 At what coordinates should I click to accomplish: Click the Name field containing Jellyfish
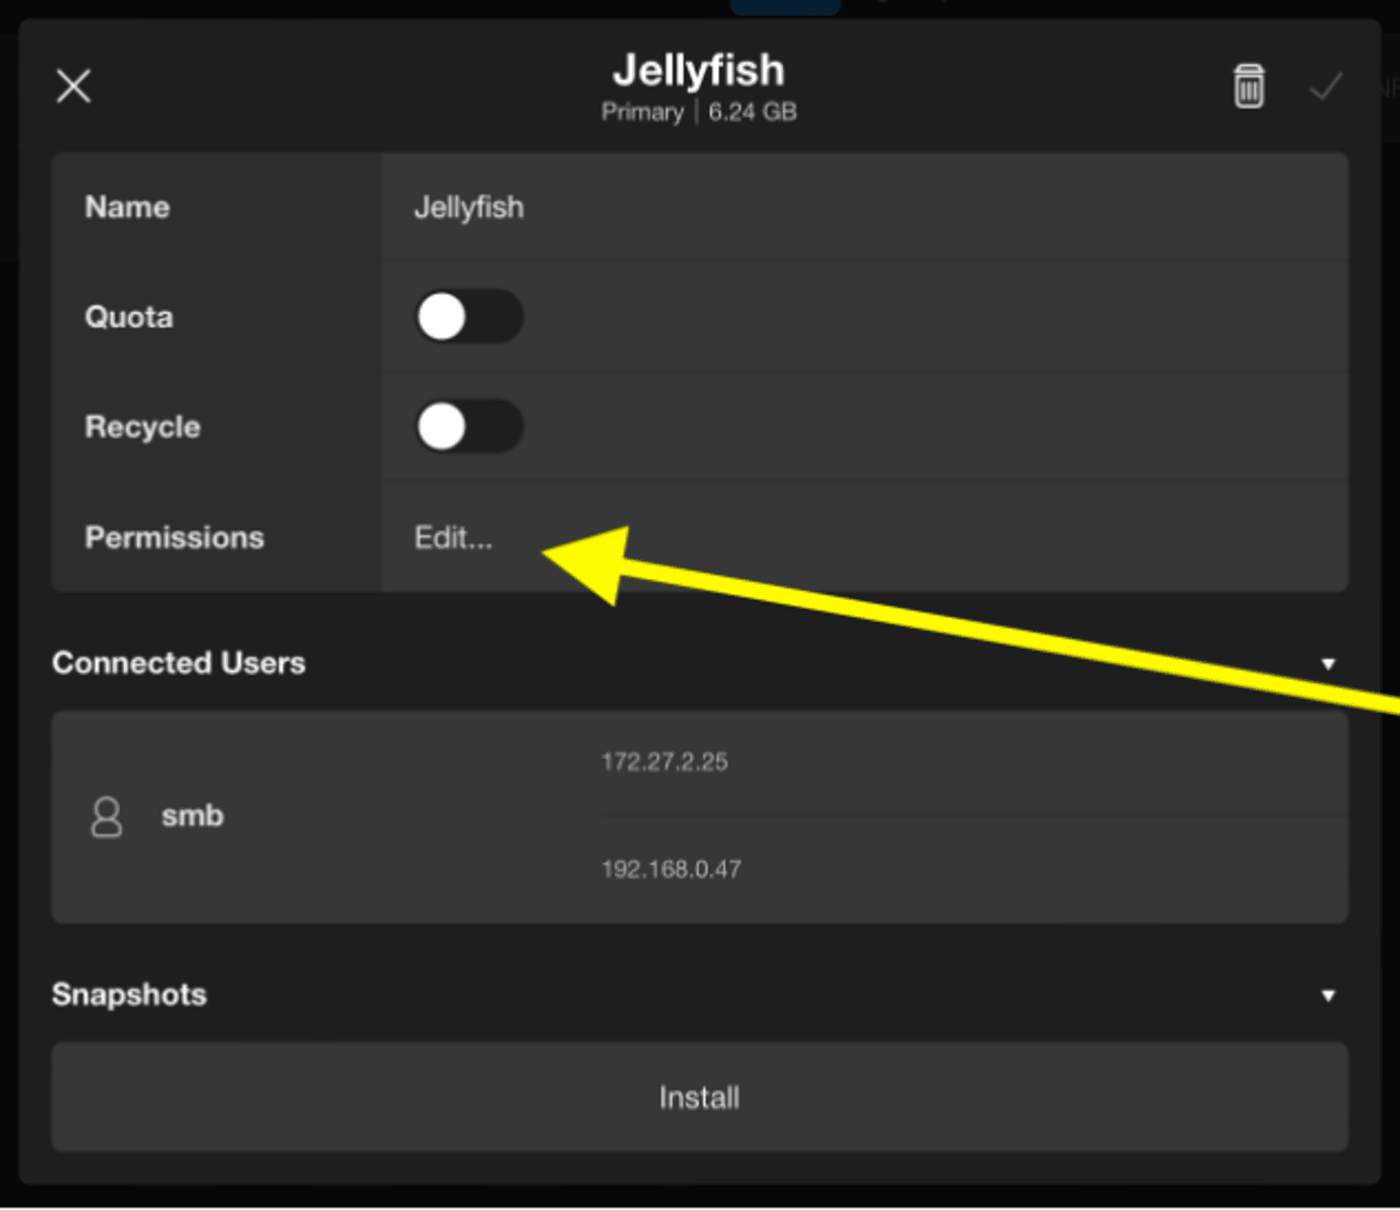click(860, 207)
